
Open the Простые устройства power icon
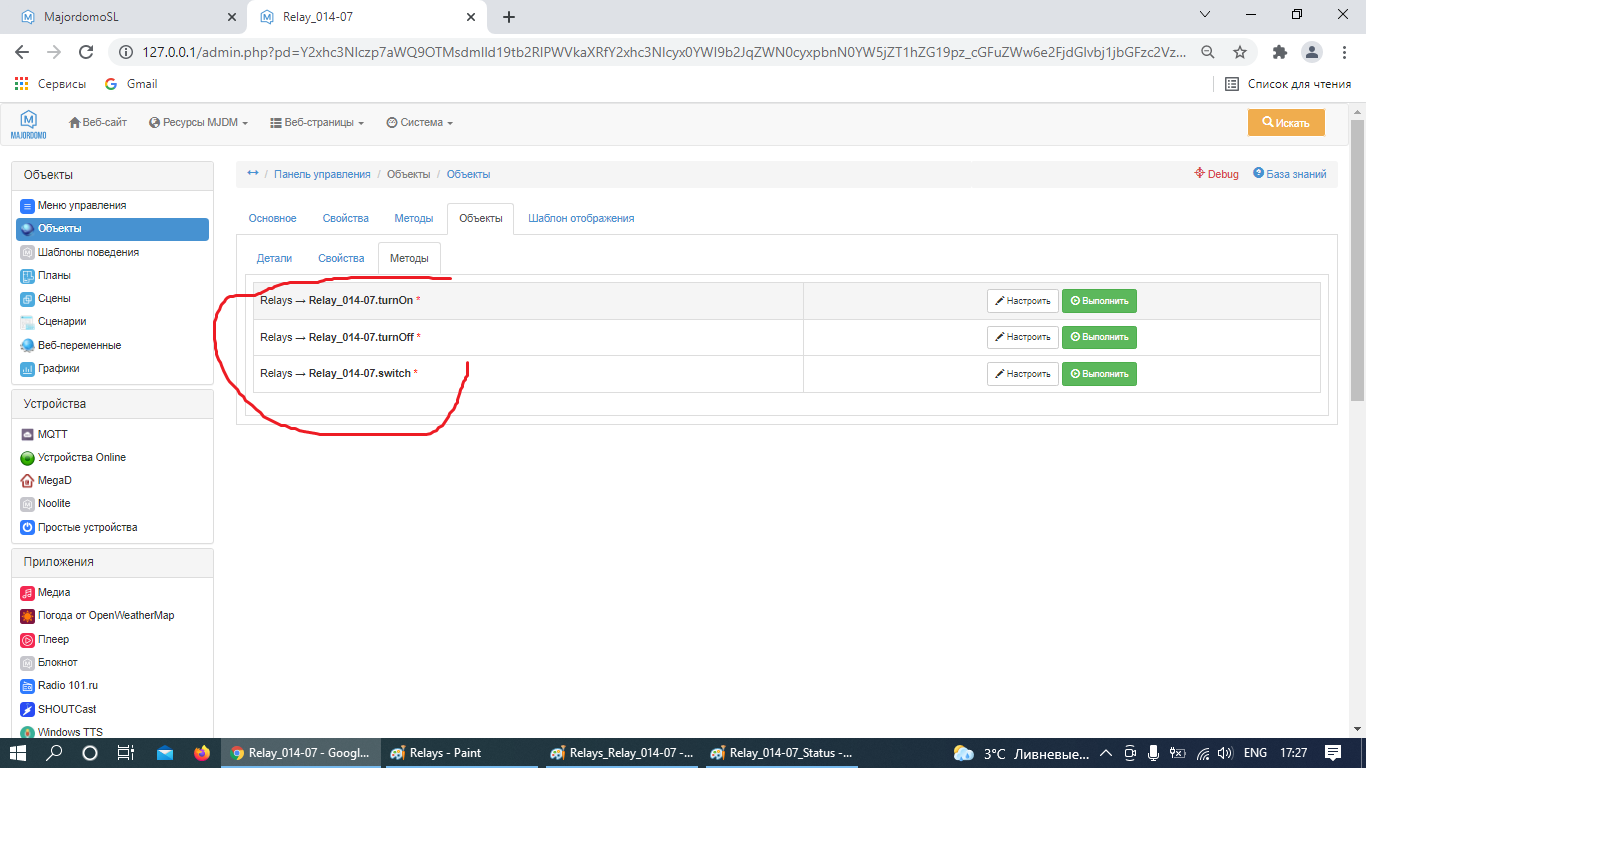click(x=27, y=528)
